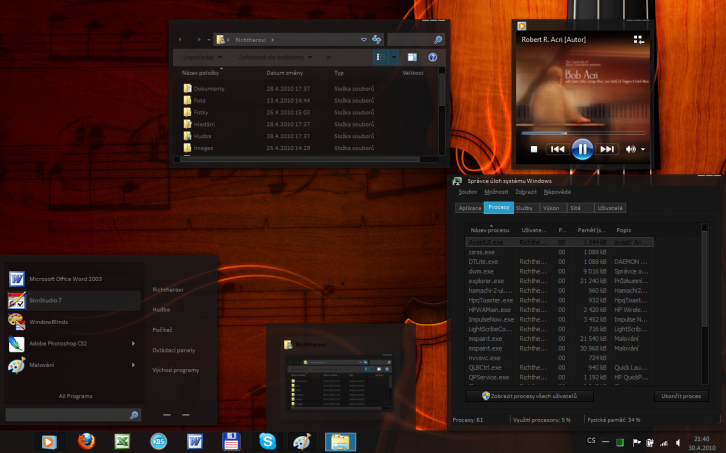
Task: Click Zobrazit procesy všech uživatelů button
Action: click(x=530, y=396)
